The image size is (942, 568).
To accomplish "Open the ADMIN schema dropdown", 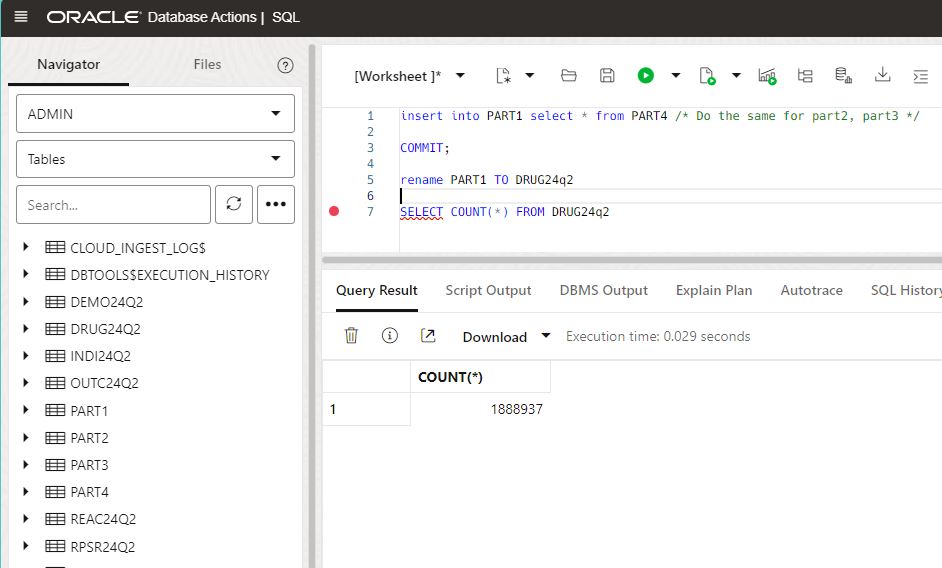I will 155,114.
